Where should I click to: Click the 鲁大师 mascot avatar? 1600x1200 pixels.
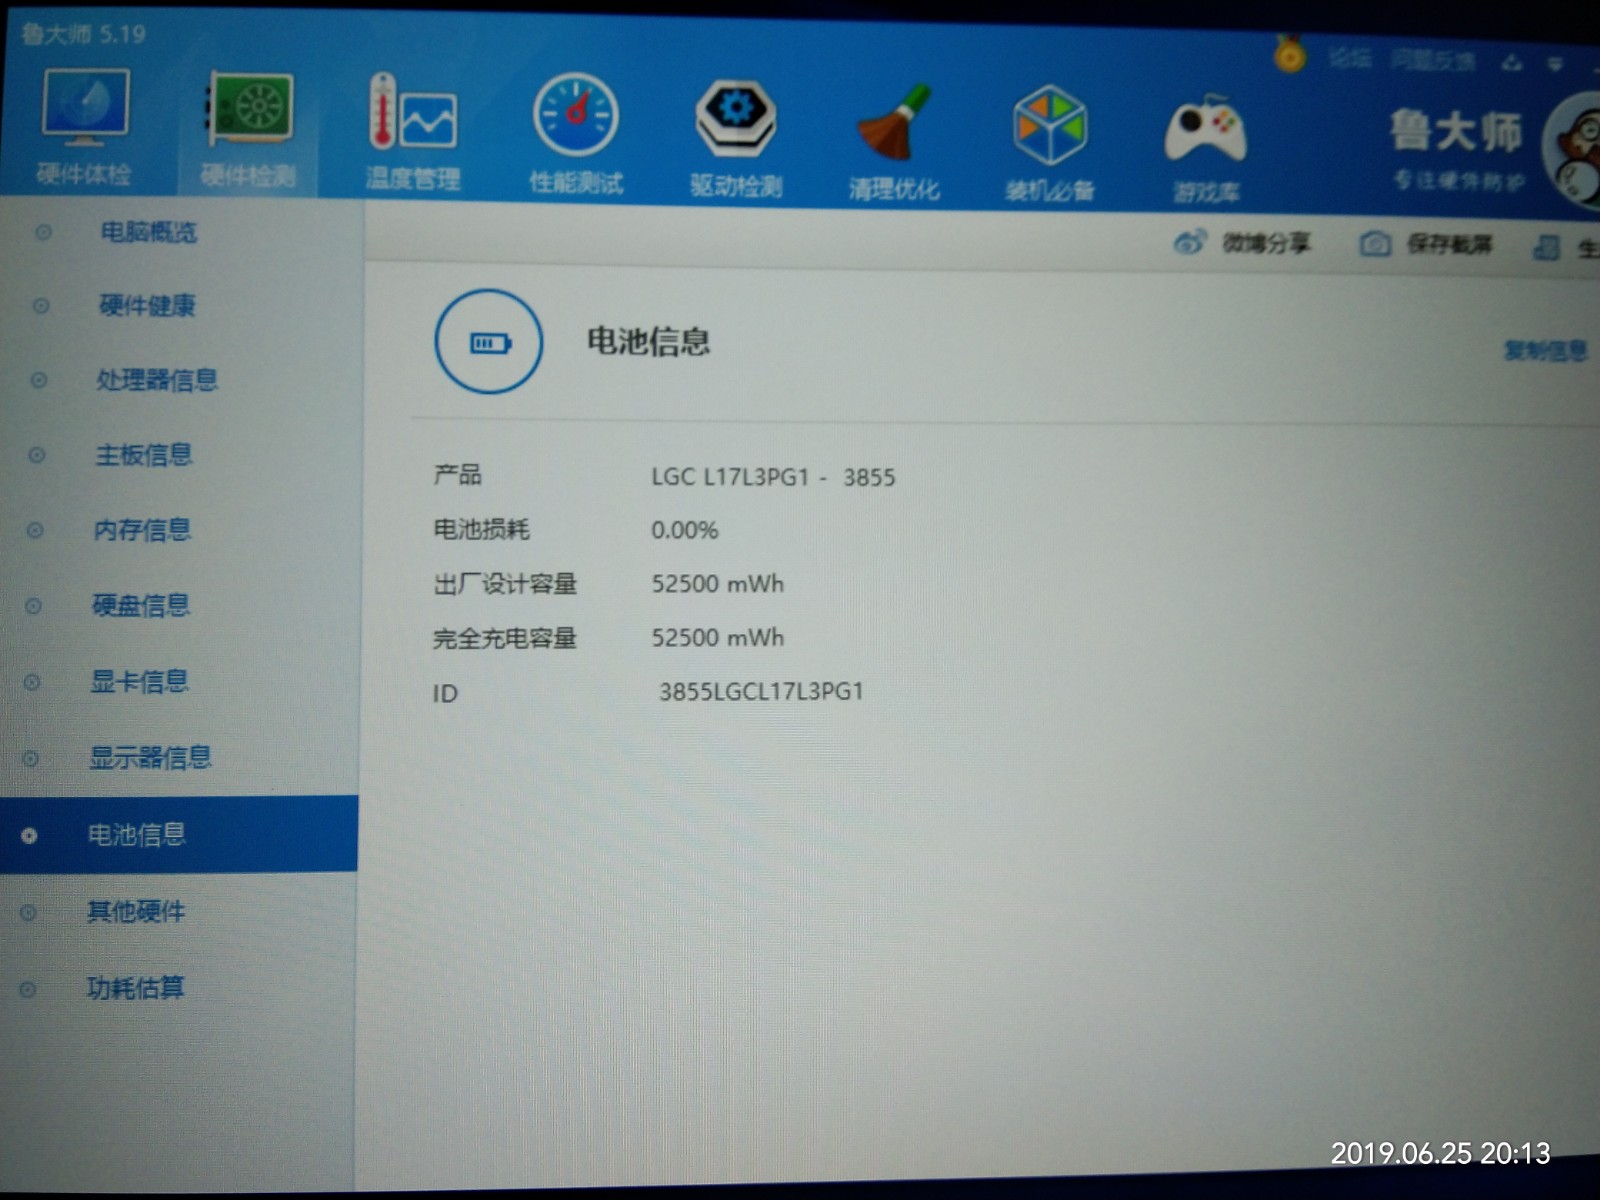[x=1572, y=150]
